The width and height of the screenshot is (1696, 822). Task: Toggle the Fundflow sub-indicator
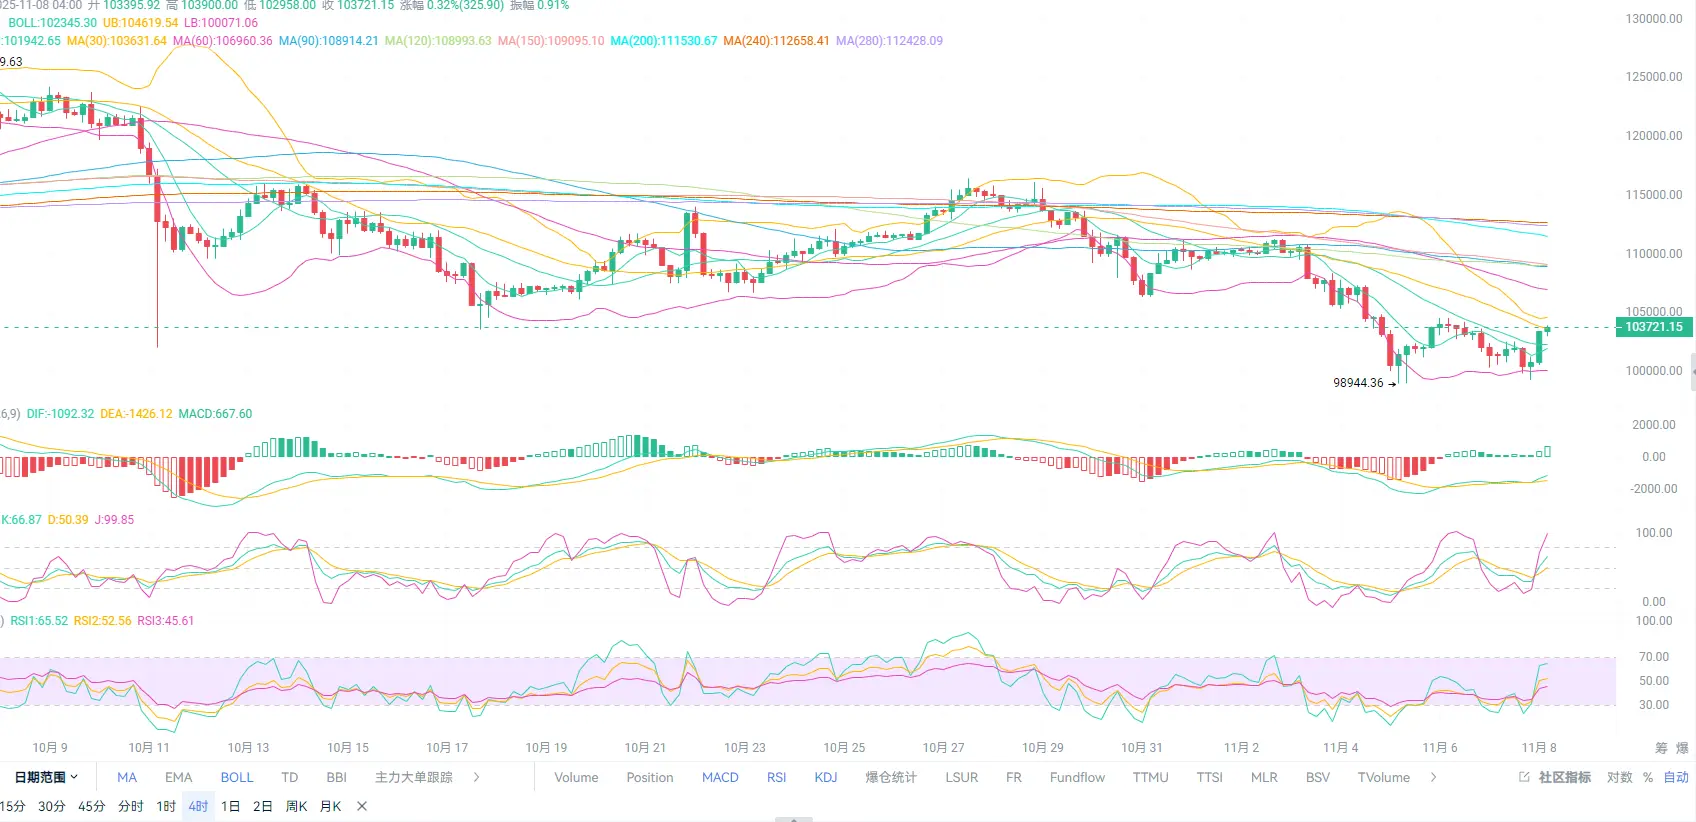[1078, 777]
